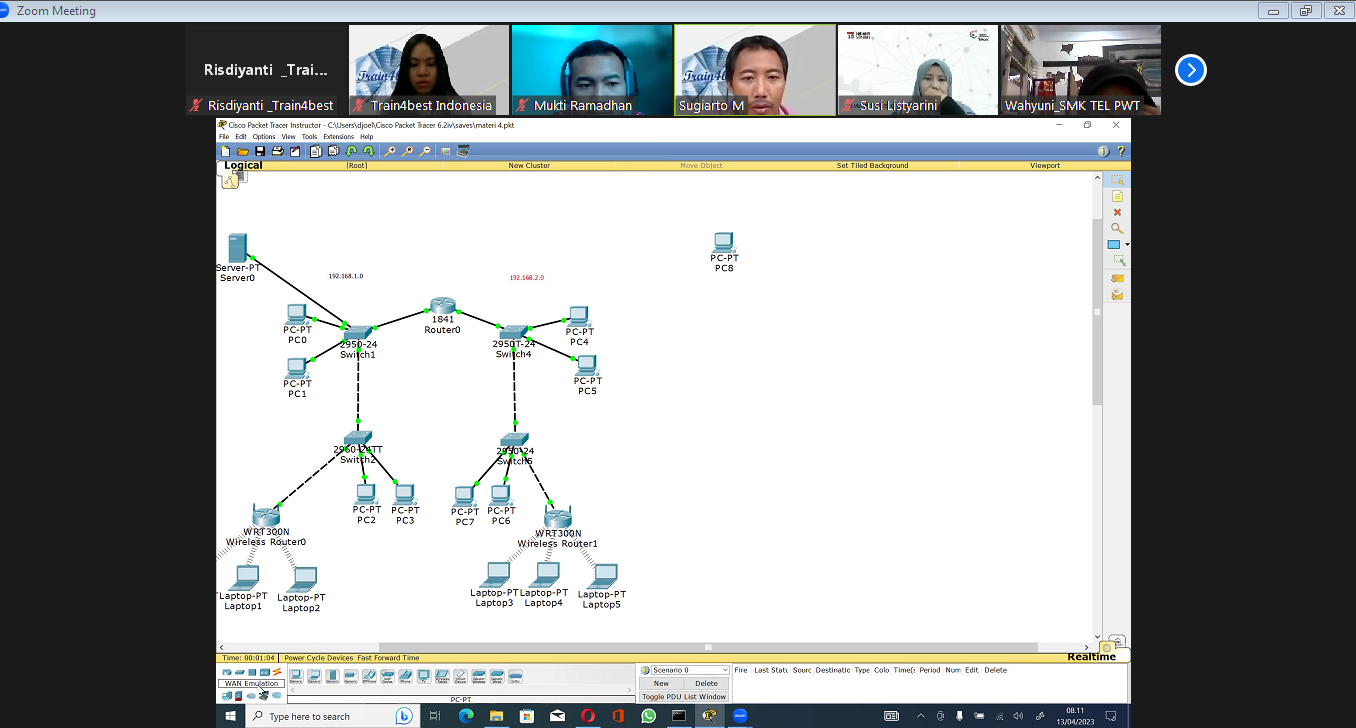Open the Scenario 0 dropdown
The width and height of the screenshot is (1356, 728).
point(685,670)
